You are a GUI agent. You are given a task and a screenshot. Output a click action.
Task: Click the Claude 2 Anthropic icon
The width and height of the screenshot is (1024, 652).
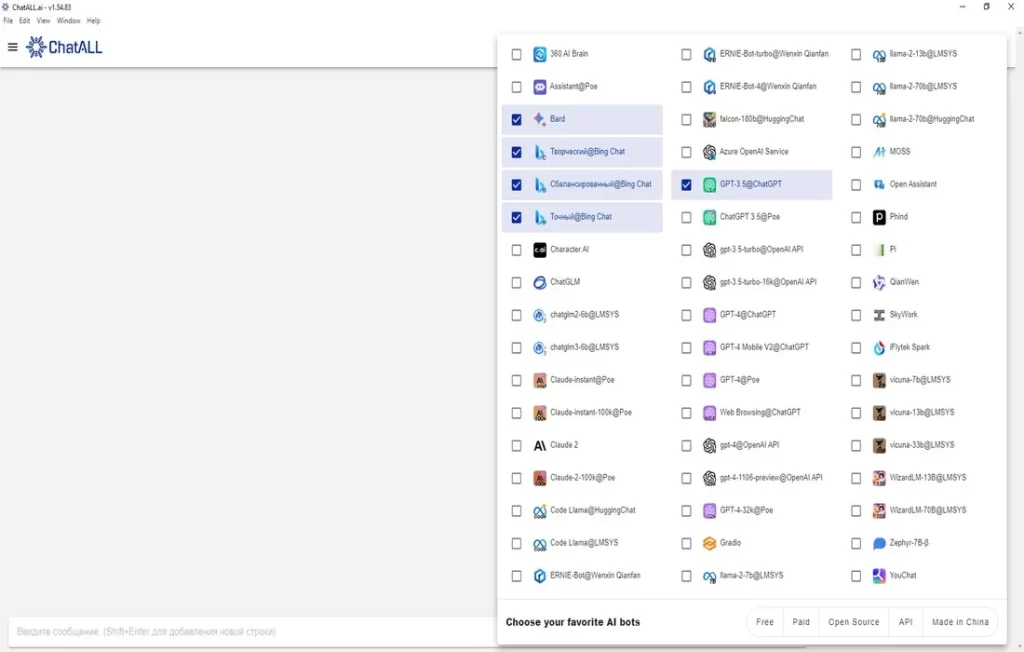click(539, 446)
